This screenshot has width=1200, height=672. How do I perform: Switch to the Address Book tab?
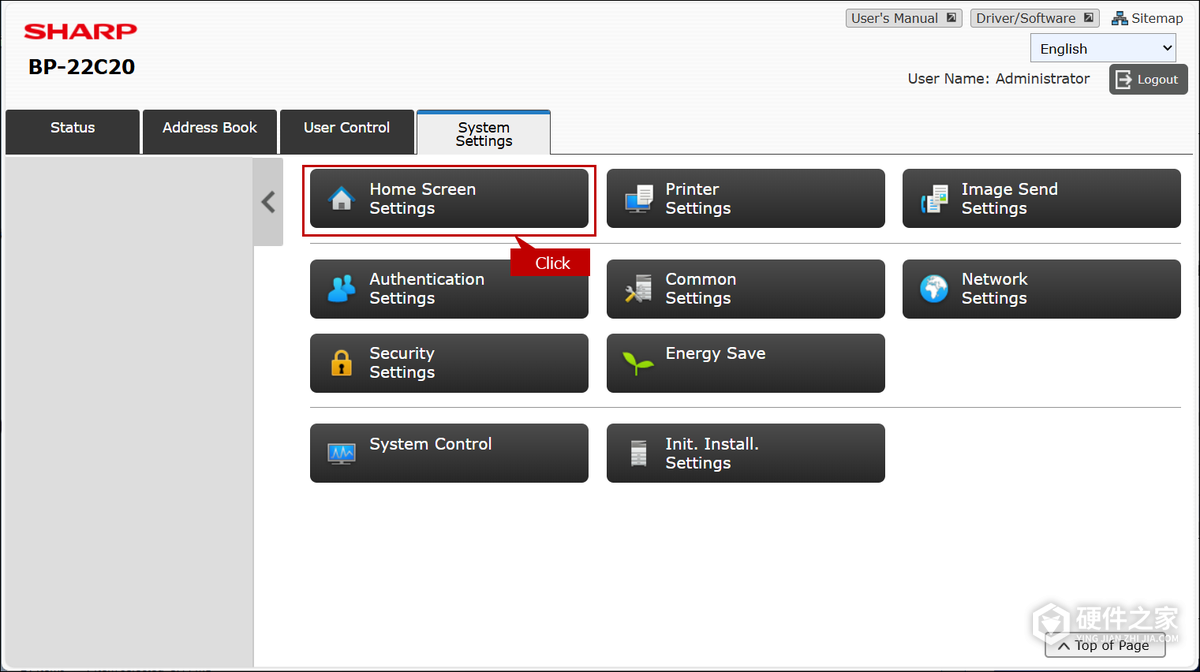point(210,131)
